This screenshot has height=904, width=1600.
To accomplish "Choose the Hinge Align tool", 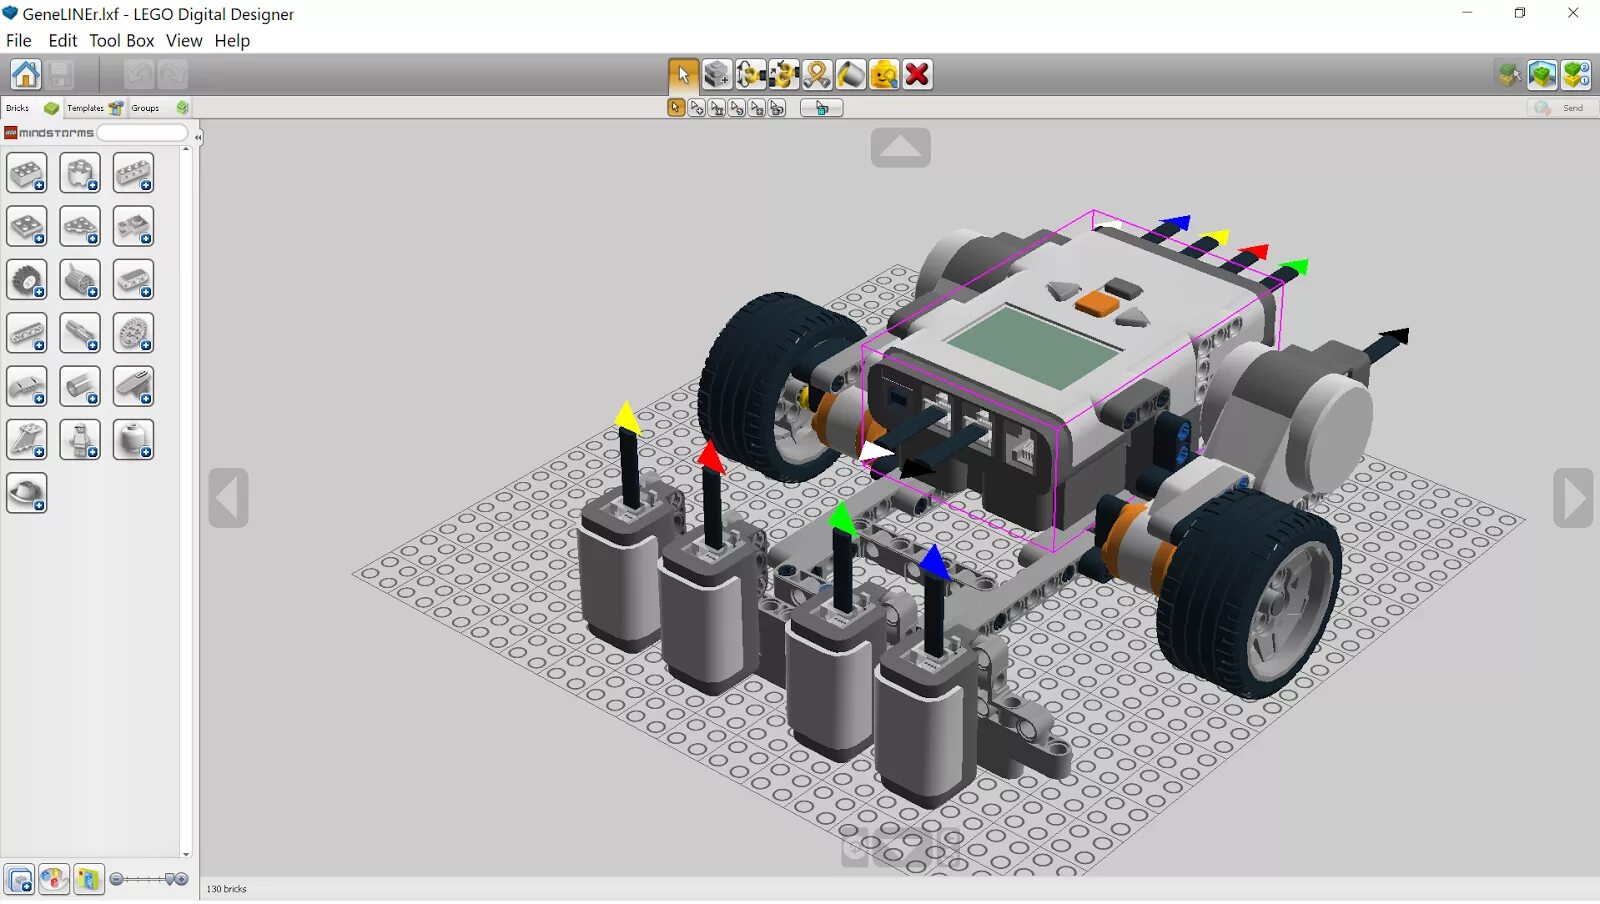I will coord(784,75).
